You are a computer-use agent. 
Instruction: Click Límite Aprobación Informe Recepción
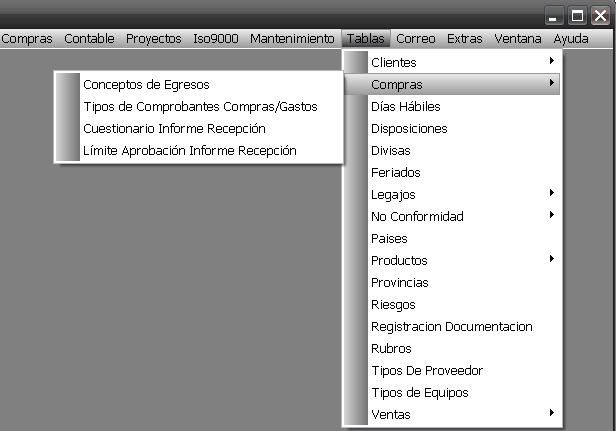pyautogui.click(x=190, y=151)
